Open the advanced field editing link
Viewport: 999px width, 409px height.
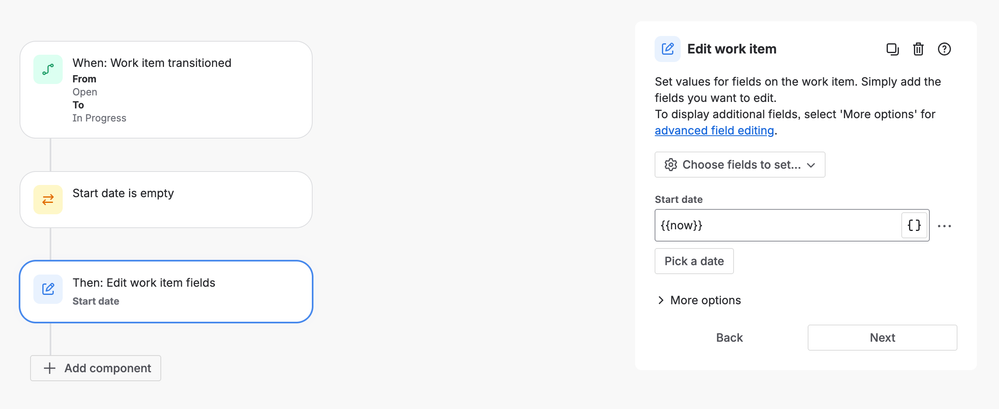(x=714, y=130)
